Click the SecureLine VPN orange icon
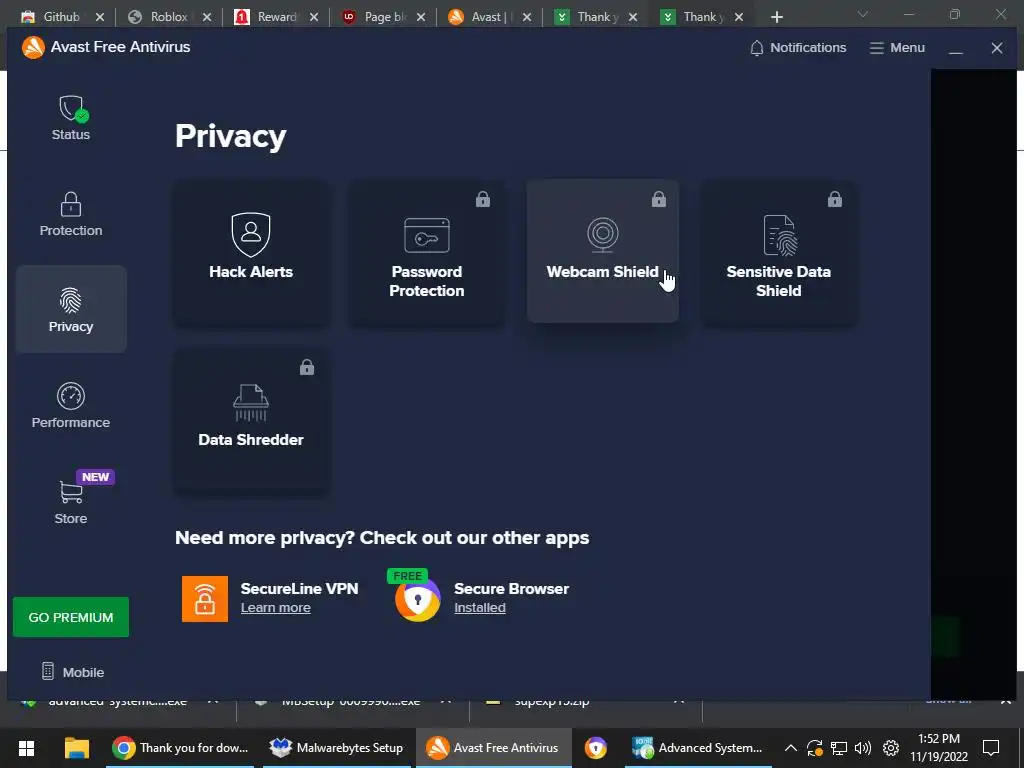The height and width of the screenshot is (768, 1024). tap(205, 599)
